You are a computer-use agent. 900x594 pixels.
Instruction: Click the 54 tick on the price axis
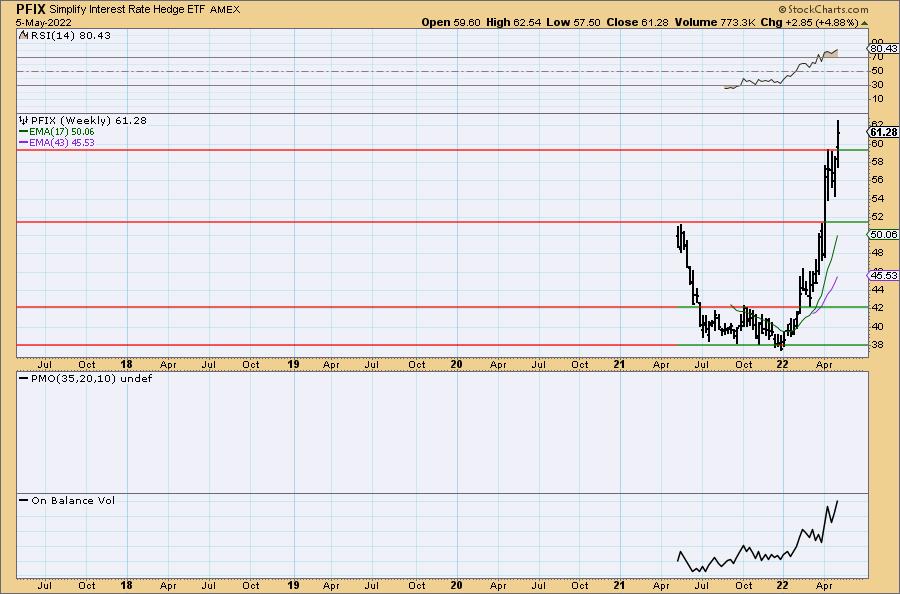click(878, 199)
